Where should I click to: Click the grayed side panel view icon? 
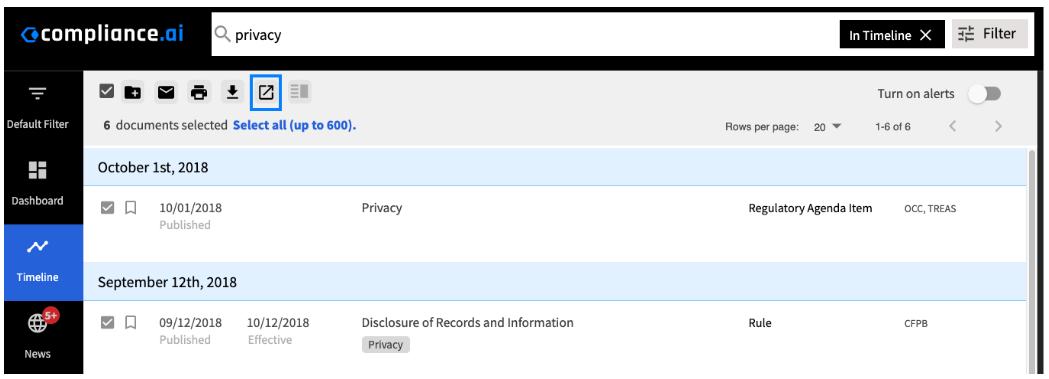299,92
